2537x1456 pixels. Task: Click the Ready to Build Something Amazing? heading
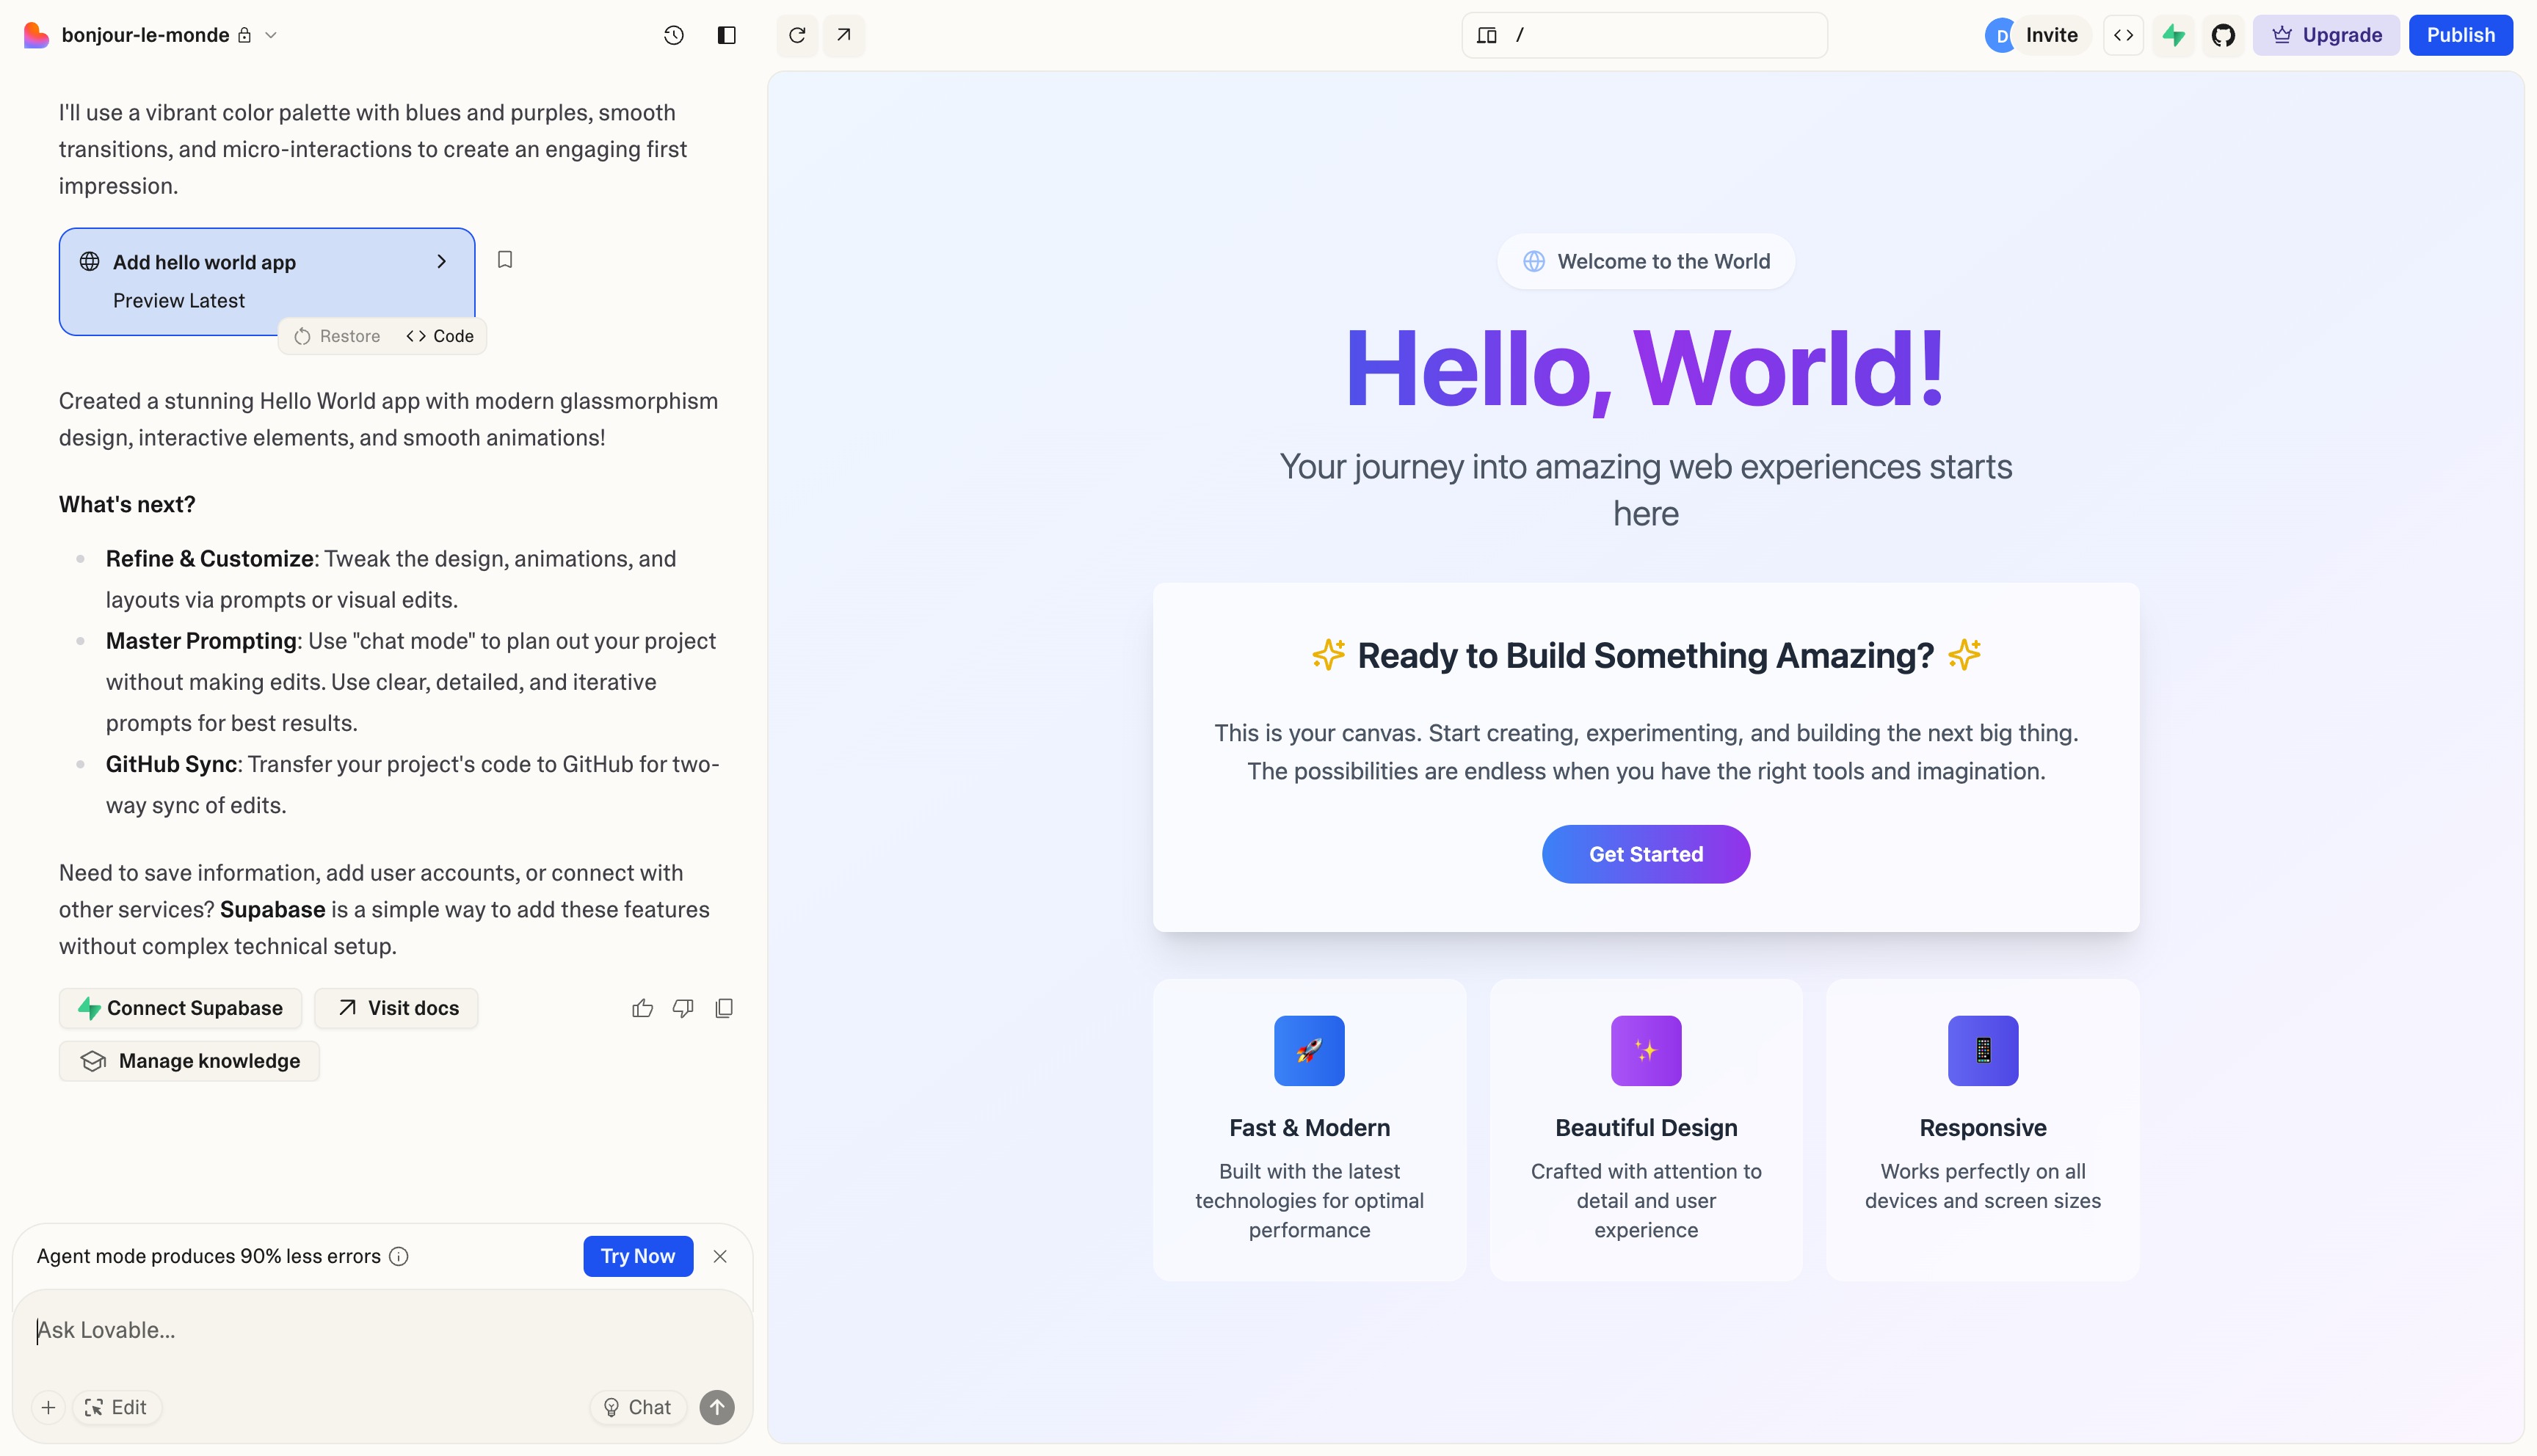(1646, 656)
